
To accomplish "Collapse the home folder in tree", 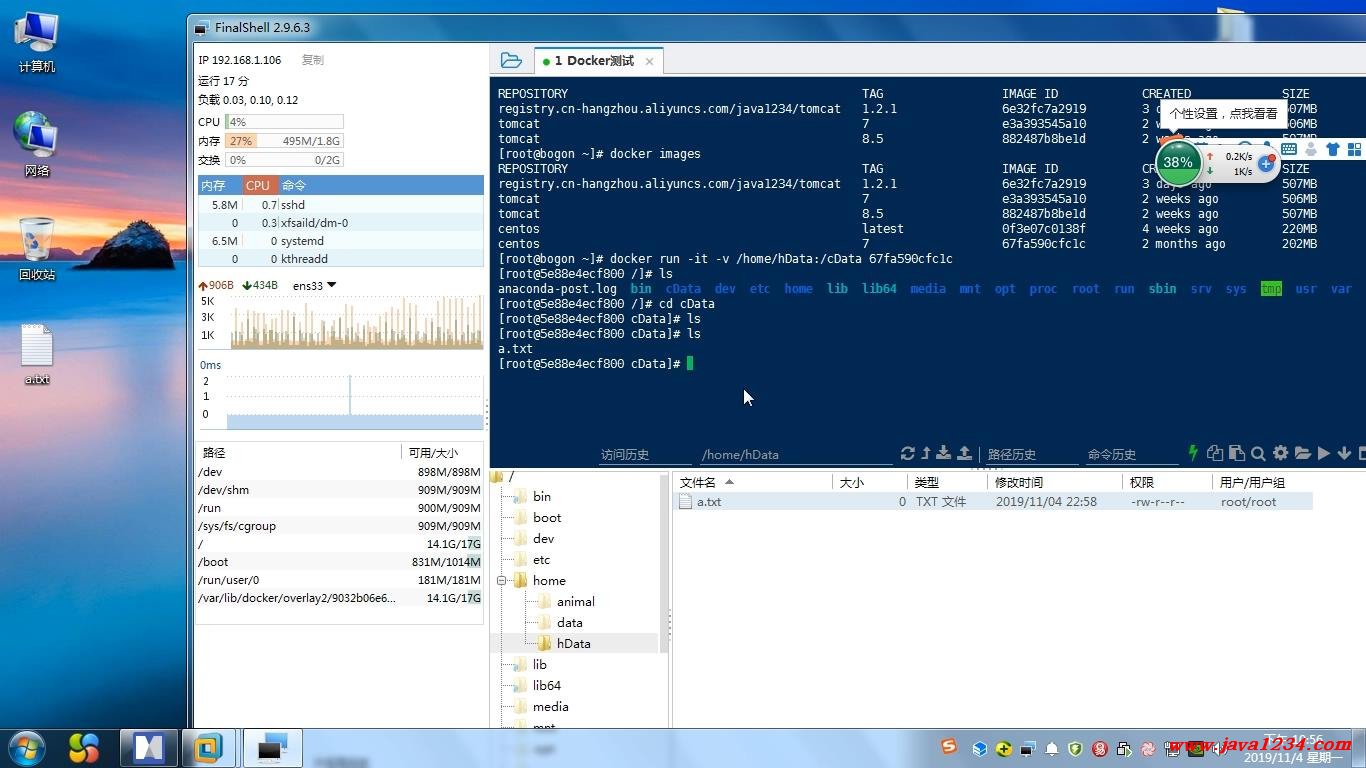I will pos(502,581).
